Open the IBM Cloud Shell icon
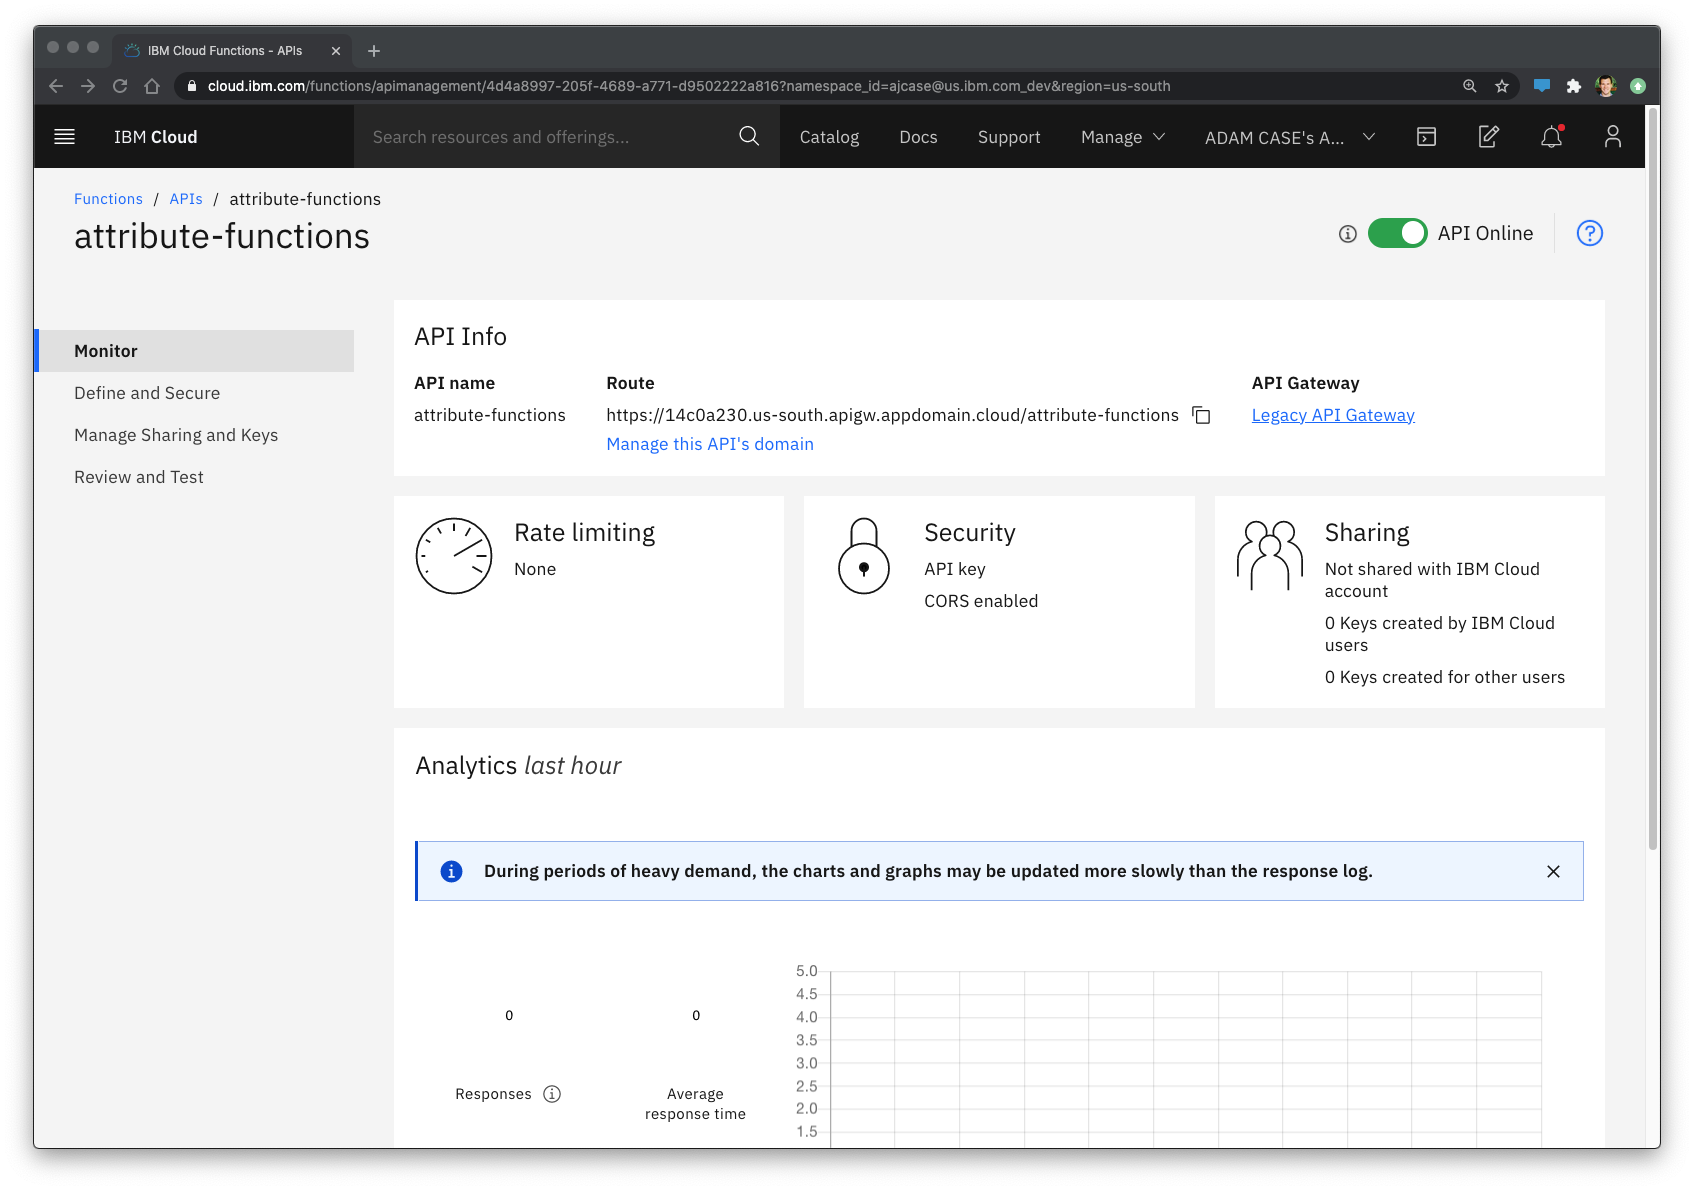 pos(1427,137)
